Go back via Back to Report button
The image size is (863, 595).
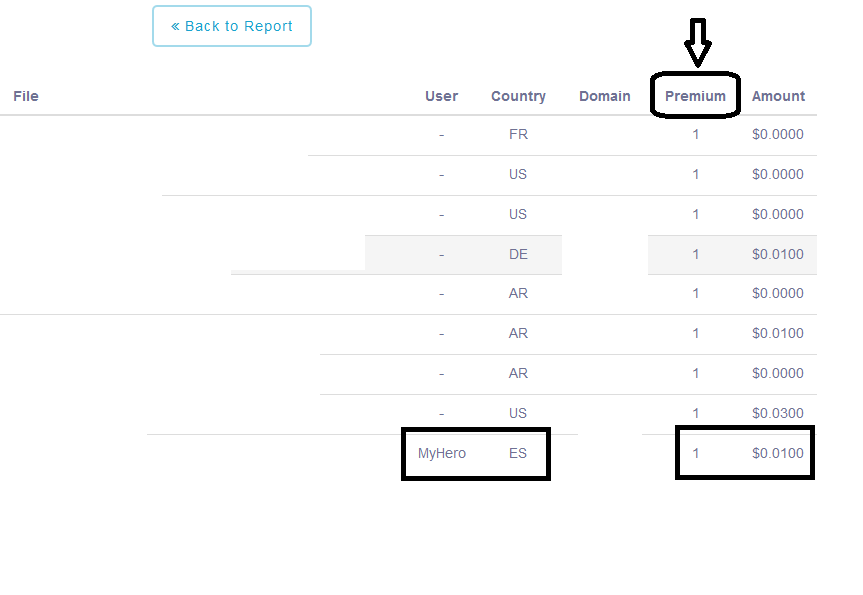[x=232, y=26]
